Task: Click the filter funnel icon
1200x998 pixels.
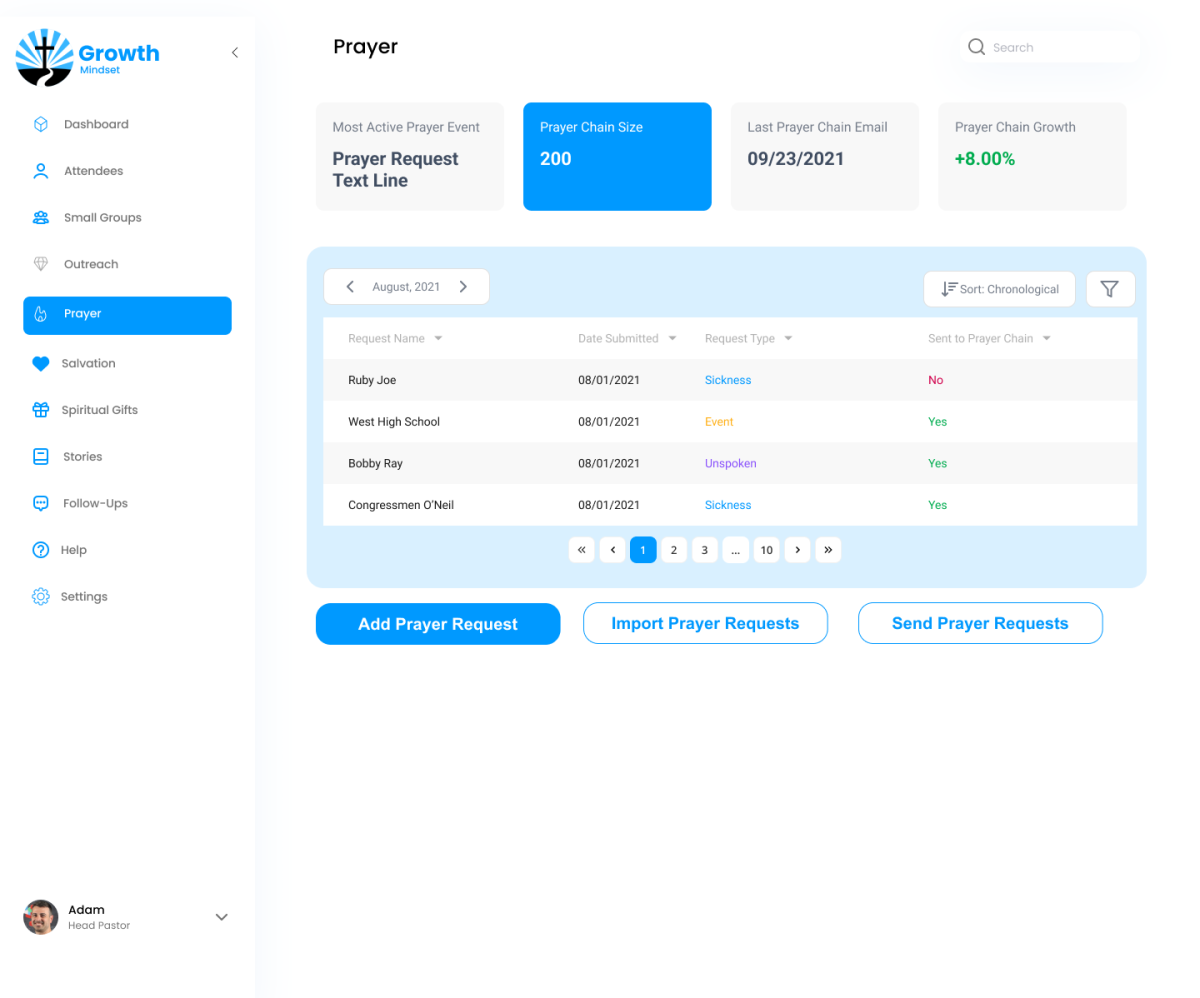Action: pyautogui.click(x=1109, y=289)
